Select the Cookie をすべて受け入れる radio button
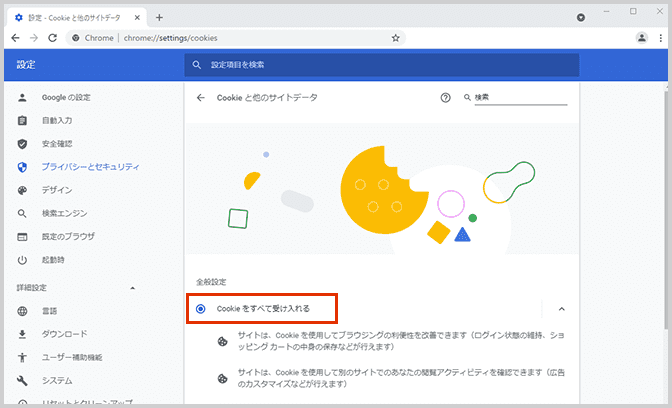 [201, 309]
